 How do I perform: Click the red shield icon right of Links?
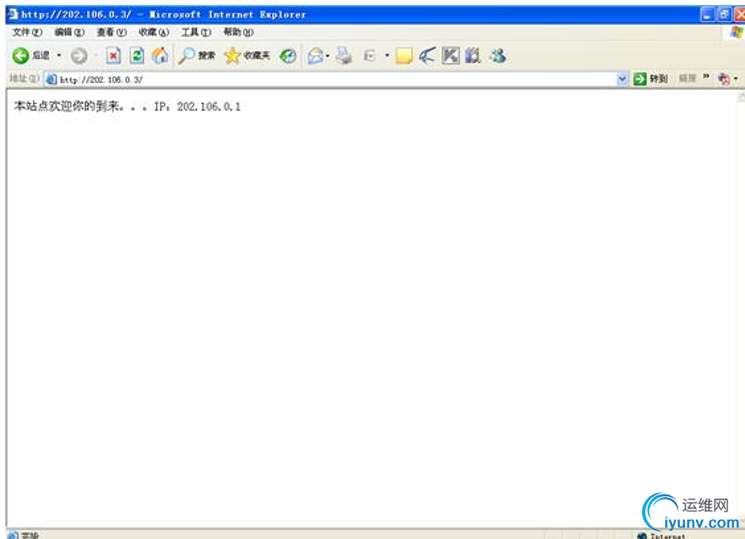coord(724,79)
